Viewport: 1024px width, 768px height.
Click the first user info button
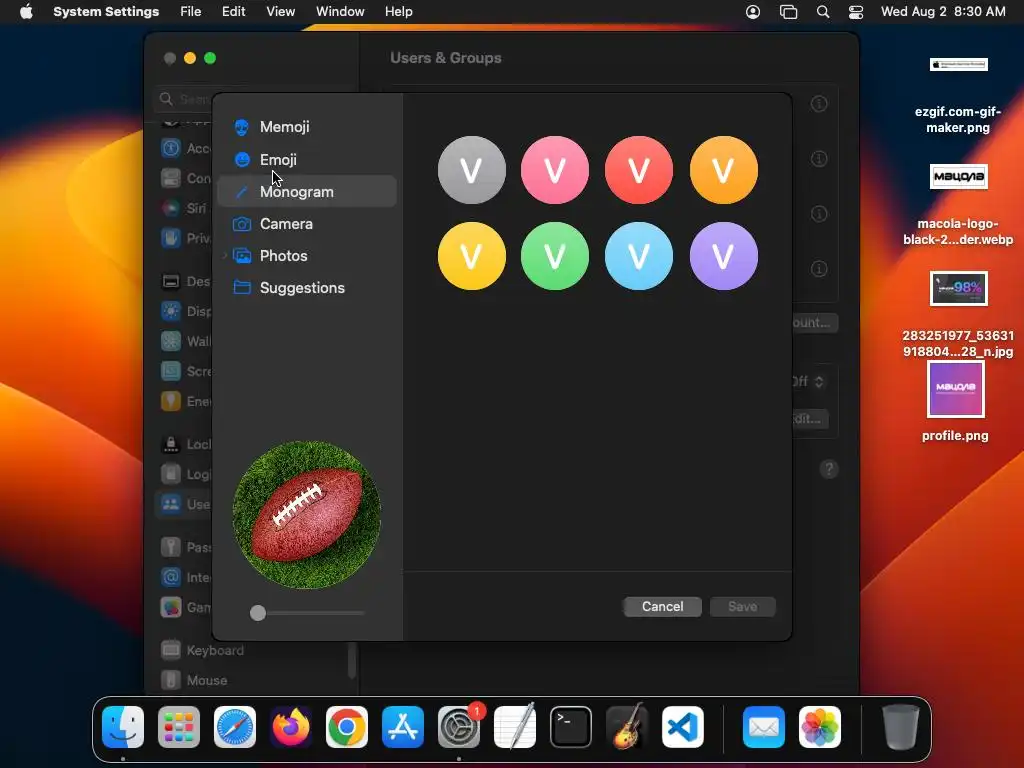[819, 104]
